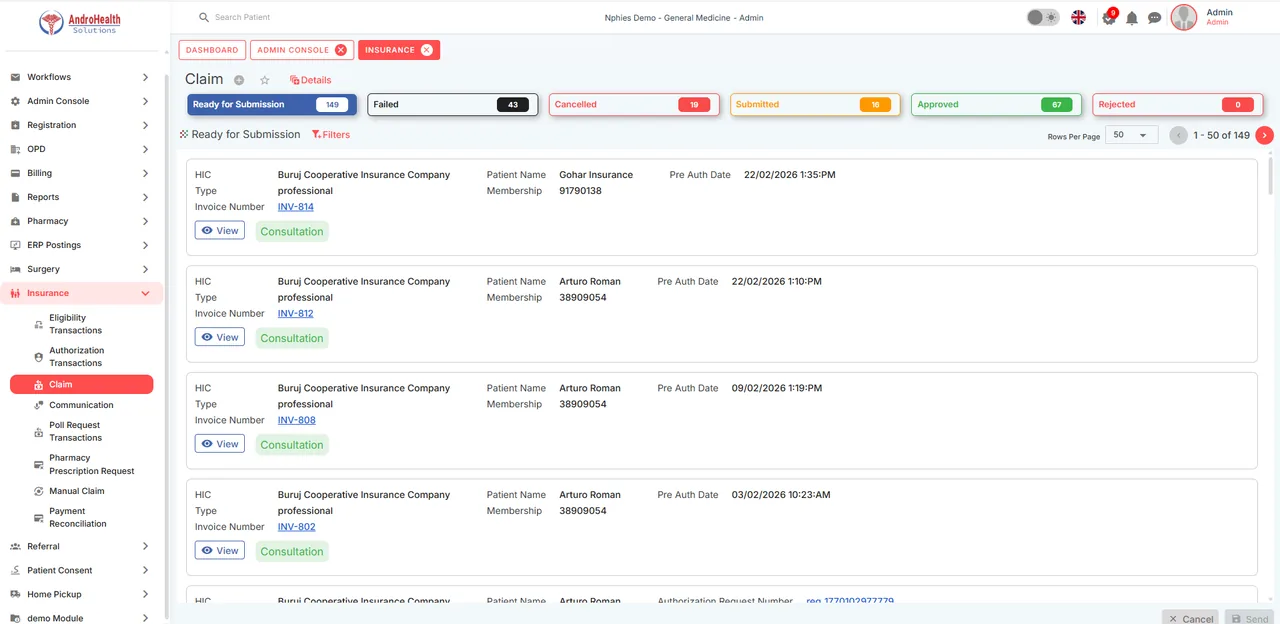Expand the Billing menu chevron
The width and height of the screenshot is (1280, 624).
point(145,173)
